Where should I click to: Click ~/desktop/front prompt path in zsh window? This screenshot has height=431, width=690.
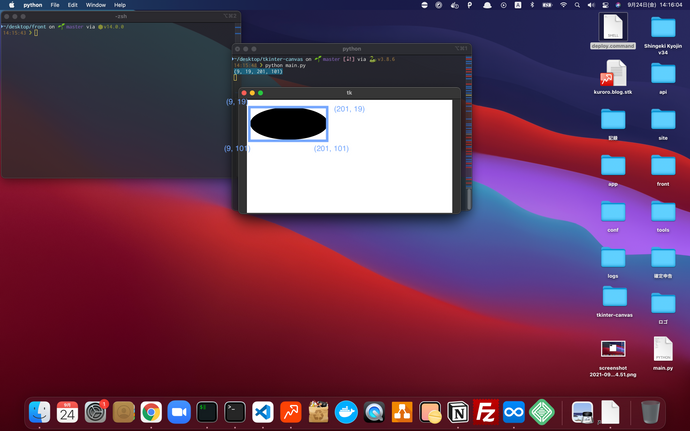26,27
